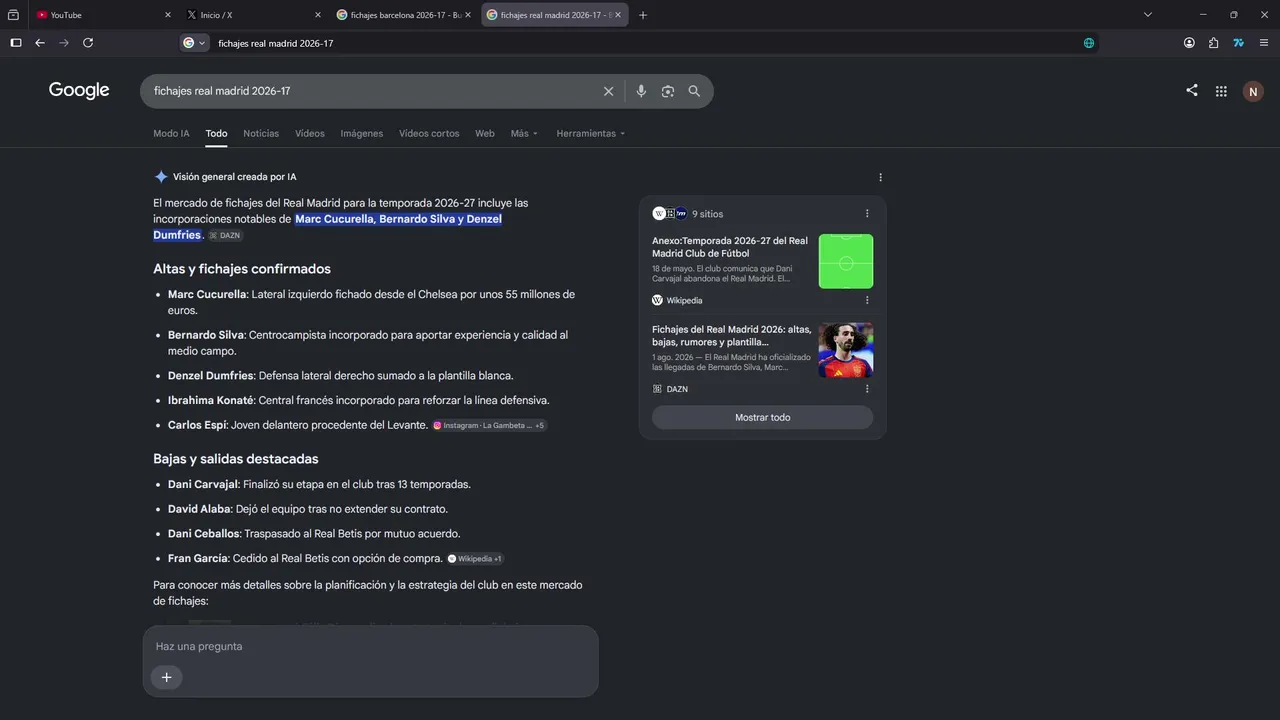Focus the Haz una pregunta input

(370, 646)
